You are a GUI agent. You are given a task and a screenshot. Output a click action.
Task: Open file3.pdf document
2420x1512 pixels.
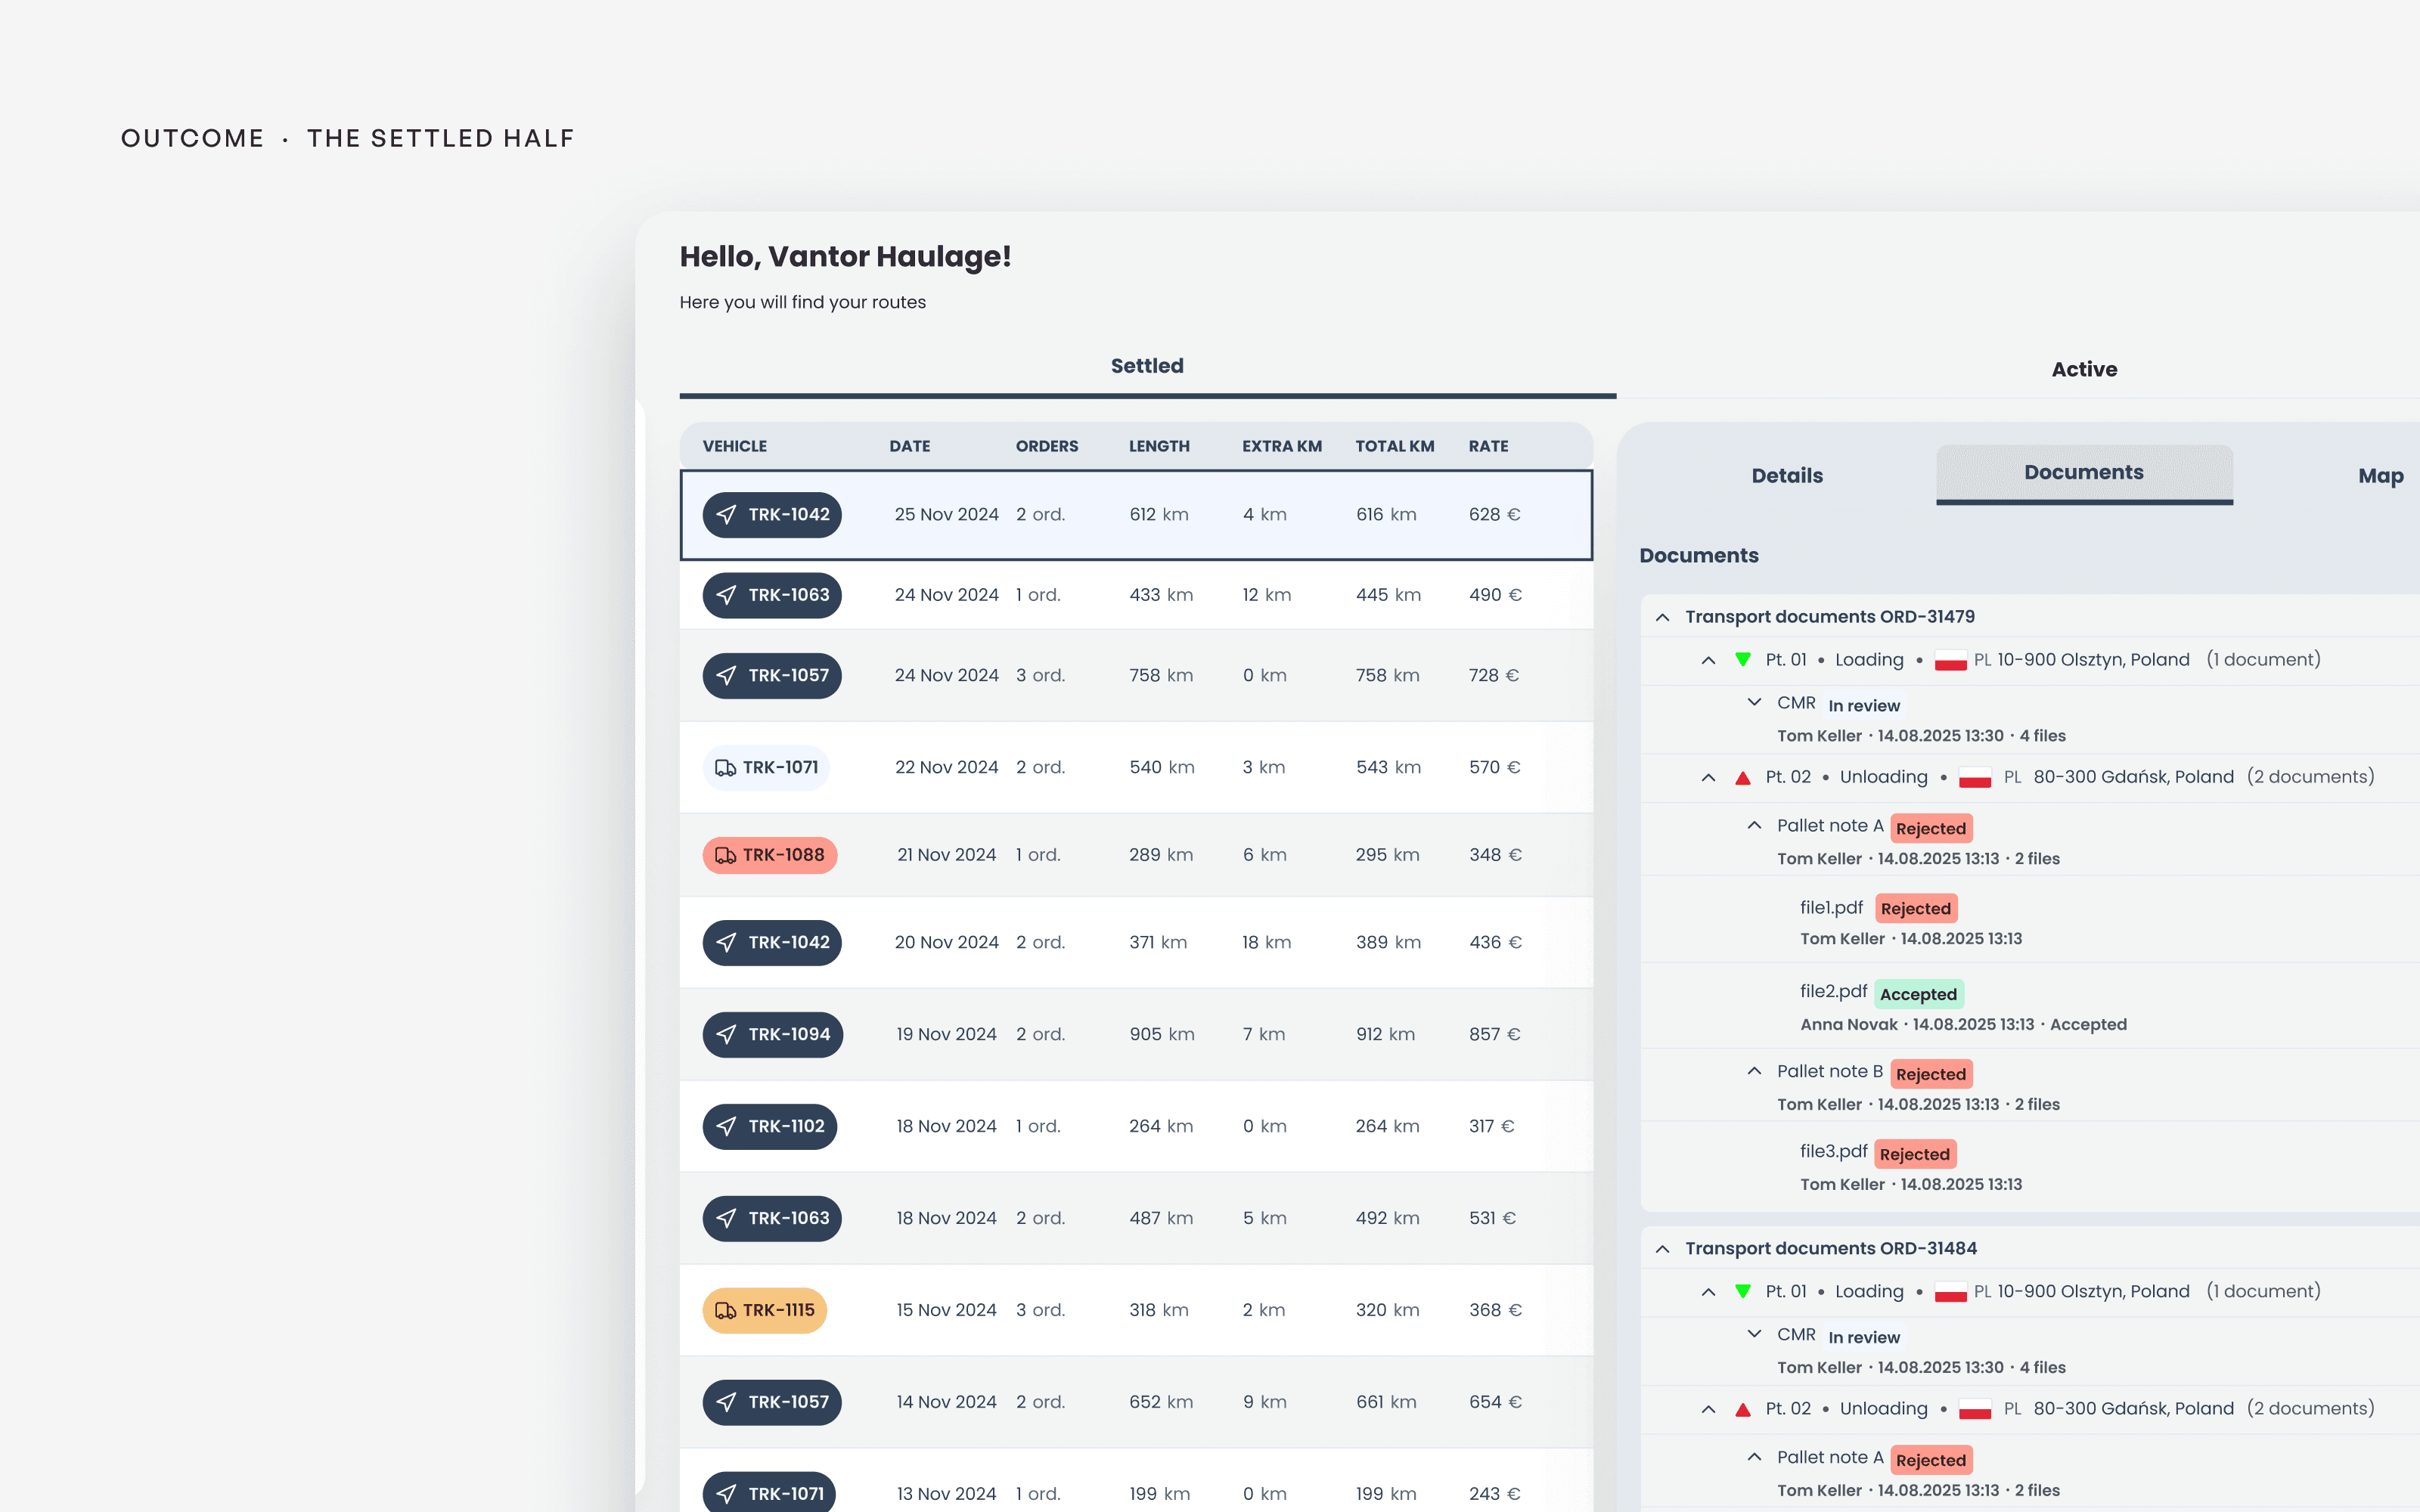pyautogui.click(x=1833, y=1151)
